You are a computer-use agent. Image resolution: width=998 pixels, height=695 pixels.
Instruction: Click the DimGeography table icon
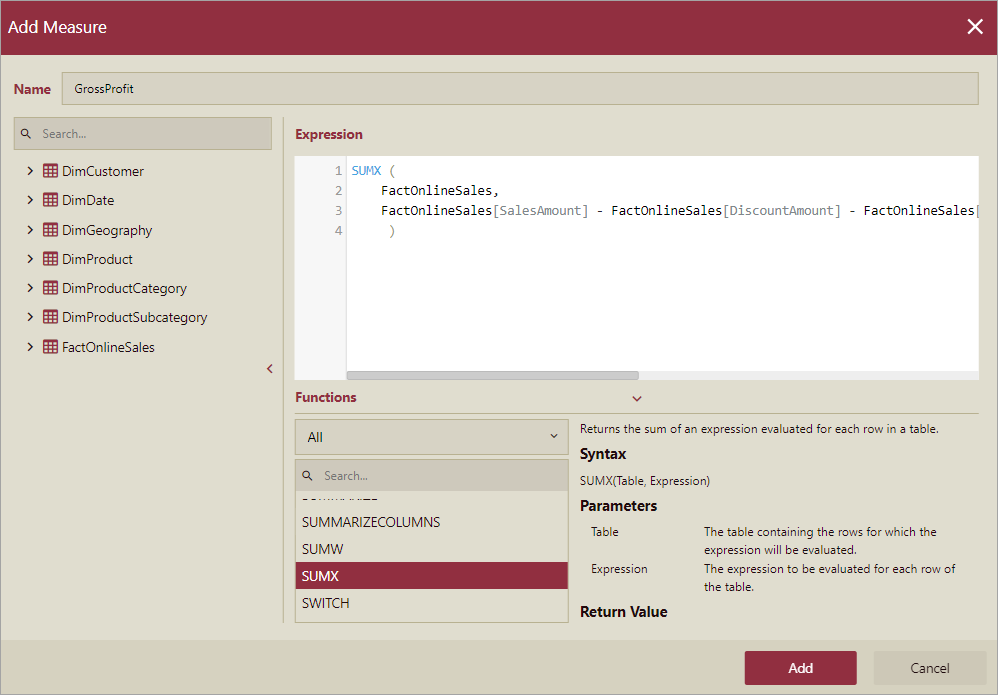click(x=50, y=230)
